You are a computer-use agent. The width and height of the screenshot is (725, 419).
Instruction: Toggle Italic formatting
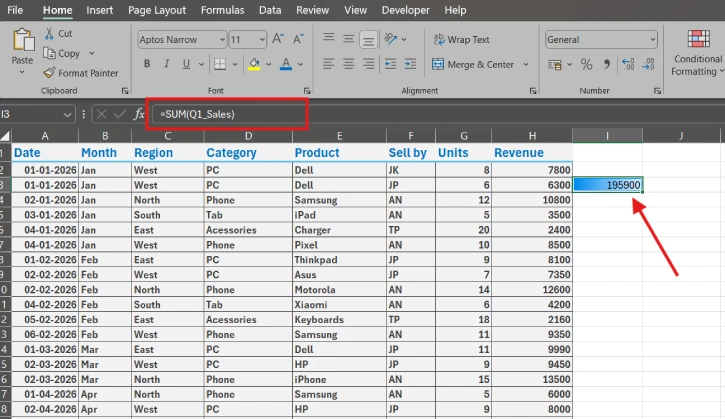[x=166, y=64]
